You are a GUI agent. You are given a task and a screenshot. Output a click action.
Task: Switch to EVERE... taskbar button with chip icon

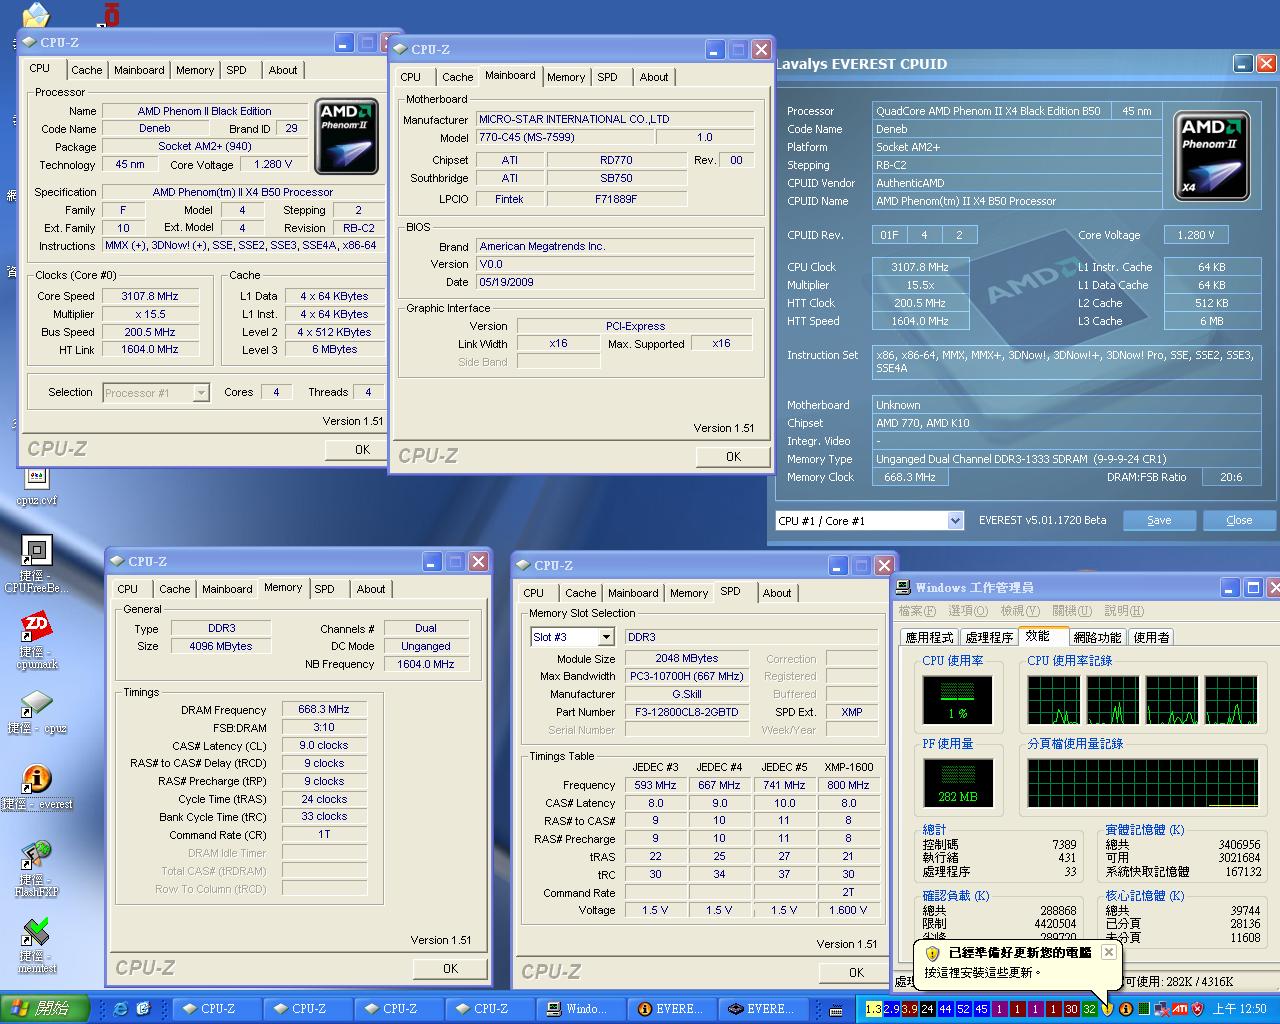[x=762, y=1009]
